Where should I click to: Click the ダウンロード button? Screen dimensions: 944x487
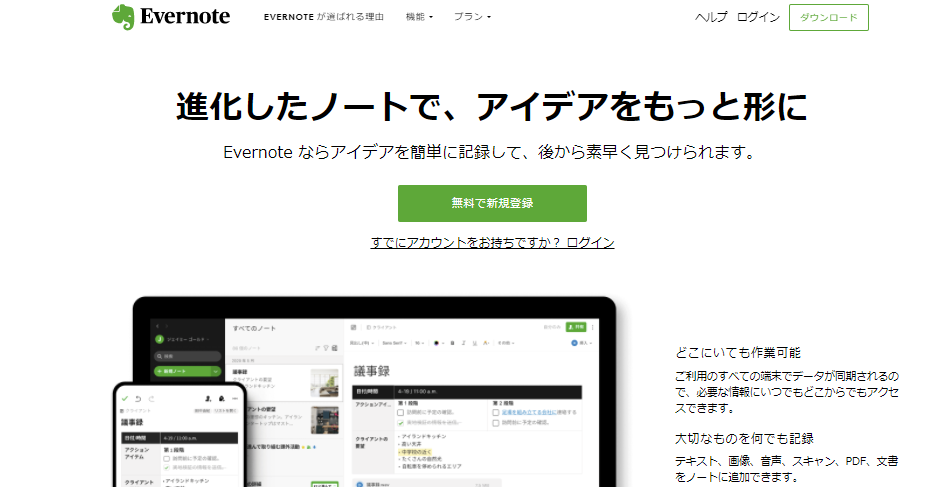[828, 17]
